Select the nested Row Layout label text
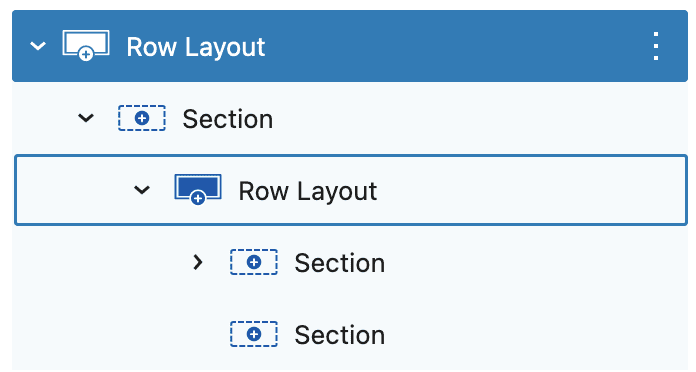 coord(308,191)
